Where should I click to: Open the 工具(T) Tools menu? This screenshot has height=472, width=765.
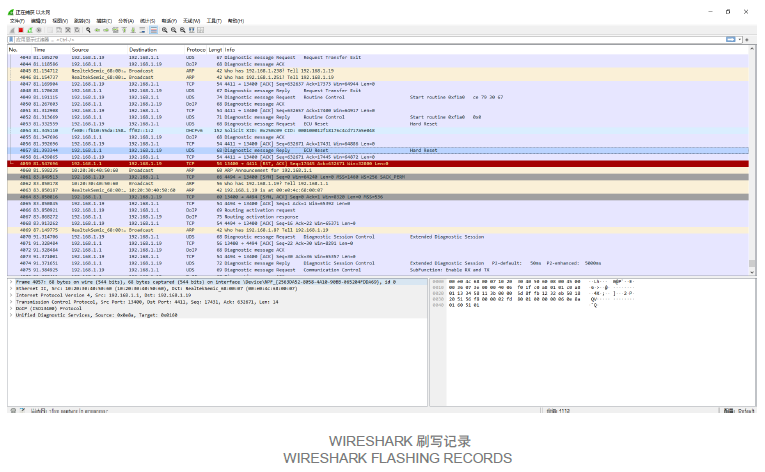pyautogui.click(x=214, y=21)
